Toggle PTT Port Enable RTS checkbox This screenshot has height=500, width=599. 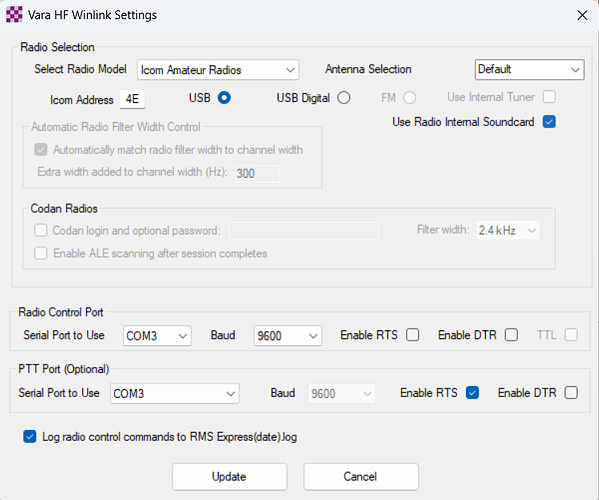tap(473, 393)
